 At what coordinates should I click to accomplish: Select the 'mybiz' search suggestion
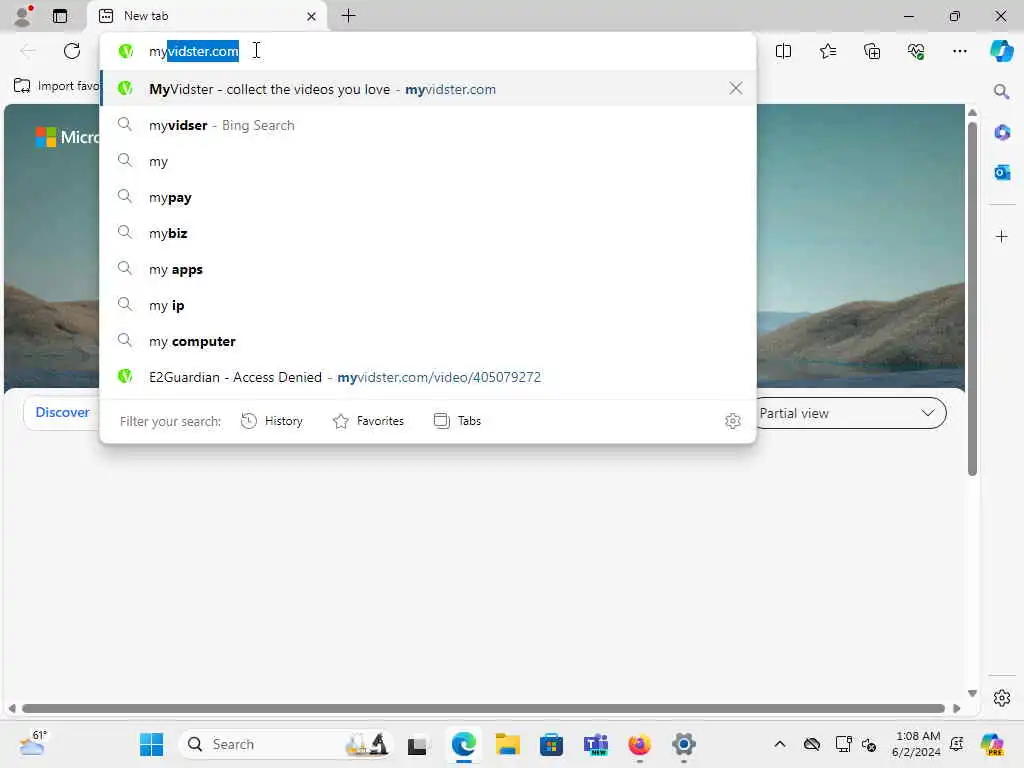coord(428,232)
